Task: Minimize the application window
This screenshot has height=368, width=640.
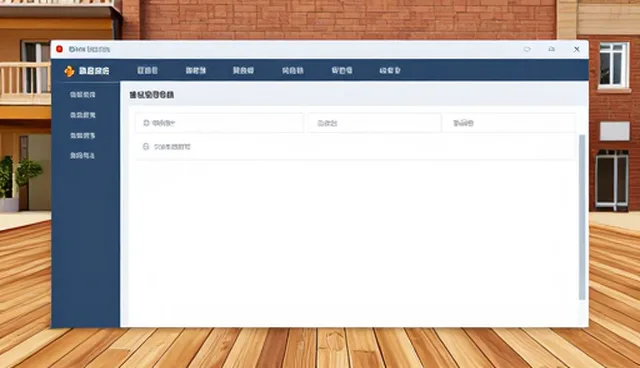Action: (x=527, y=49)
